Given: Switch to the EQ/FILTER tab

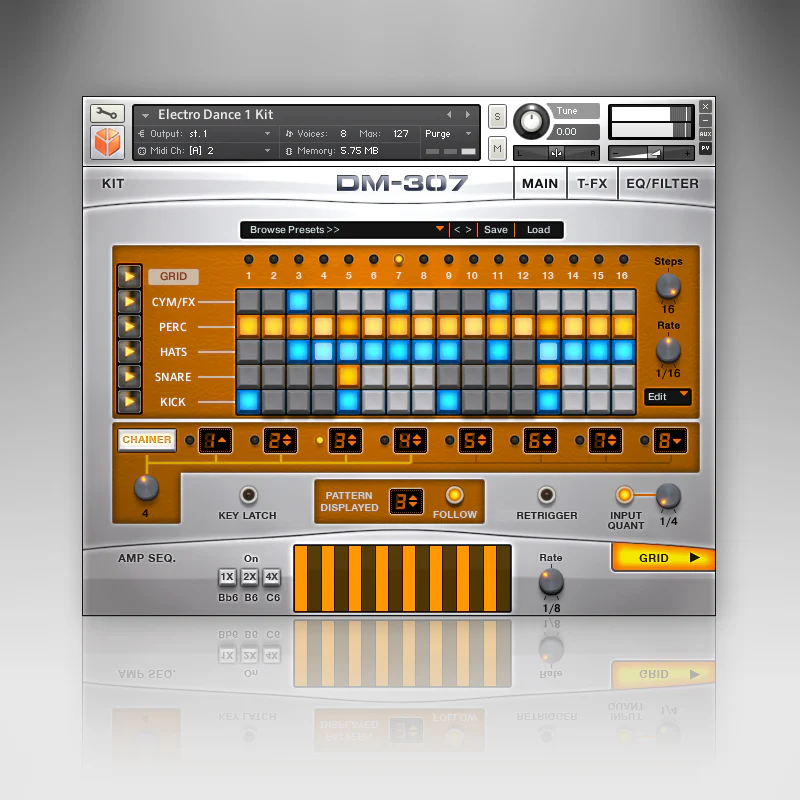Looking at the screenshot, I should pyautogui.click(x=662, y=184).
